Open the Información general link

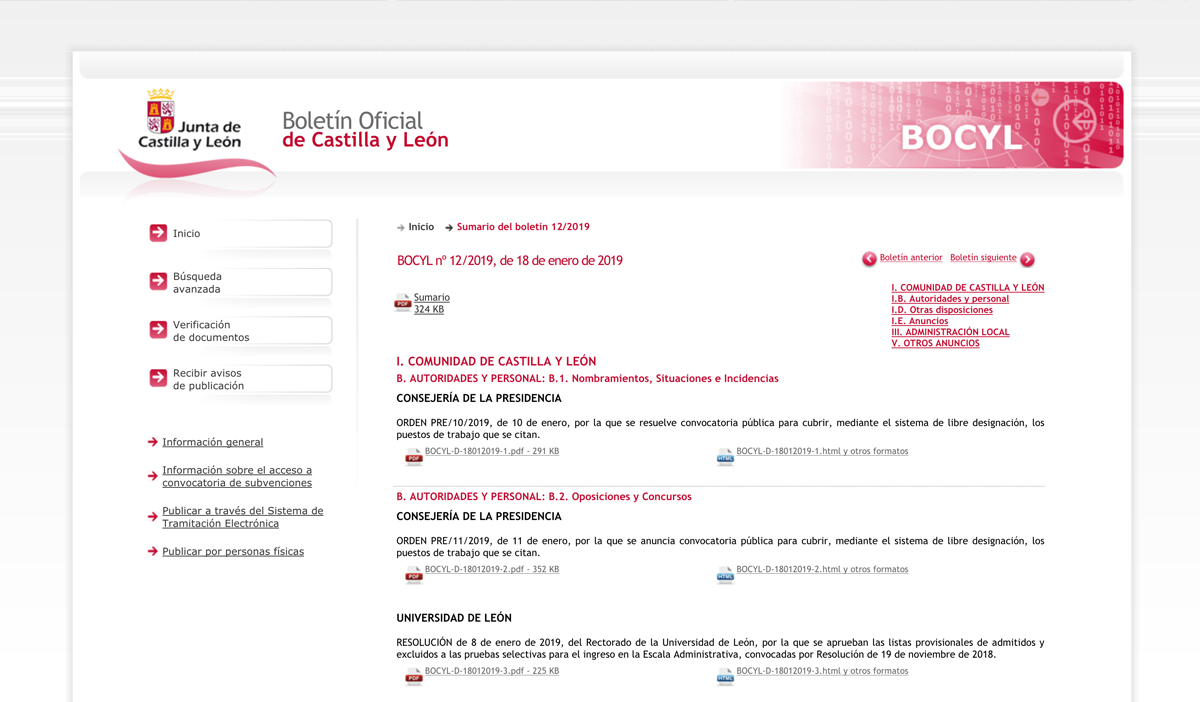213,442
